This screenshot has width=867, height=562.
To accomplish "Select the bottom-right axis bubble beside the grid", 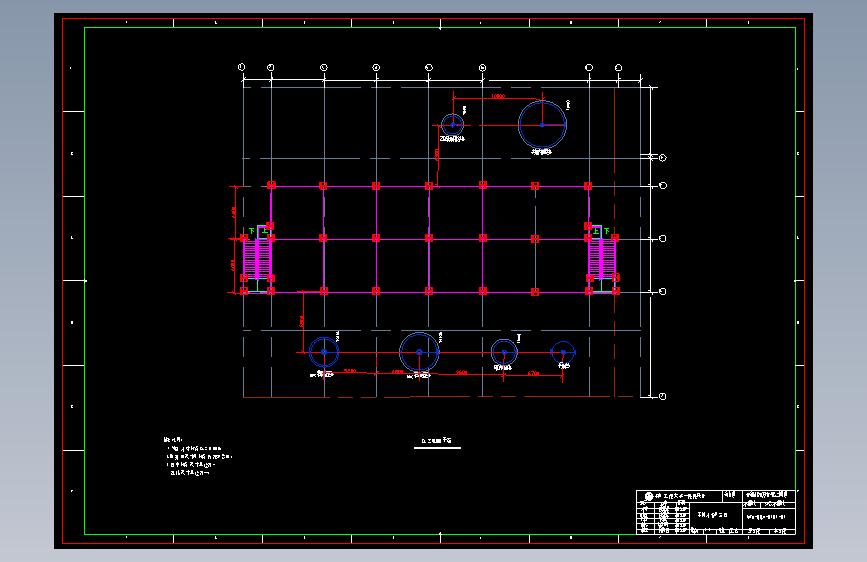I will coord(662,396).
